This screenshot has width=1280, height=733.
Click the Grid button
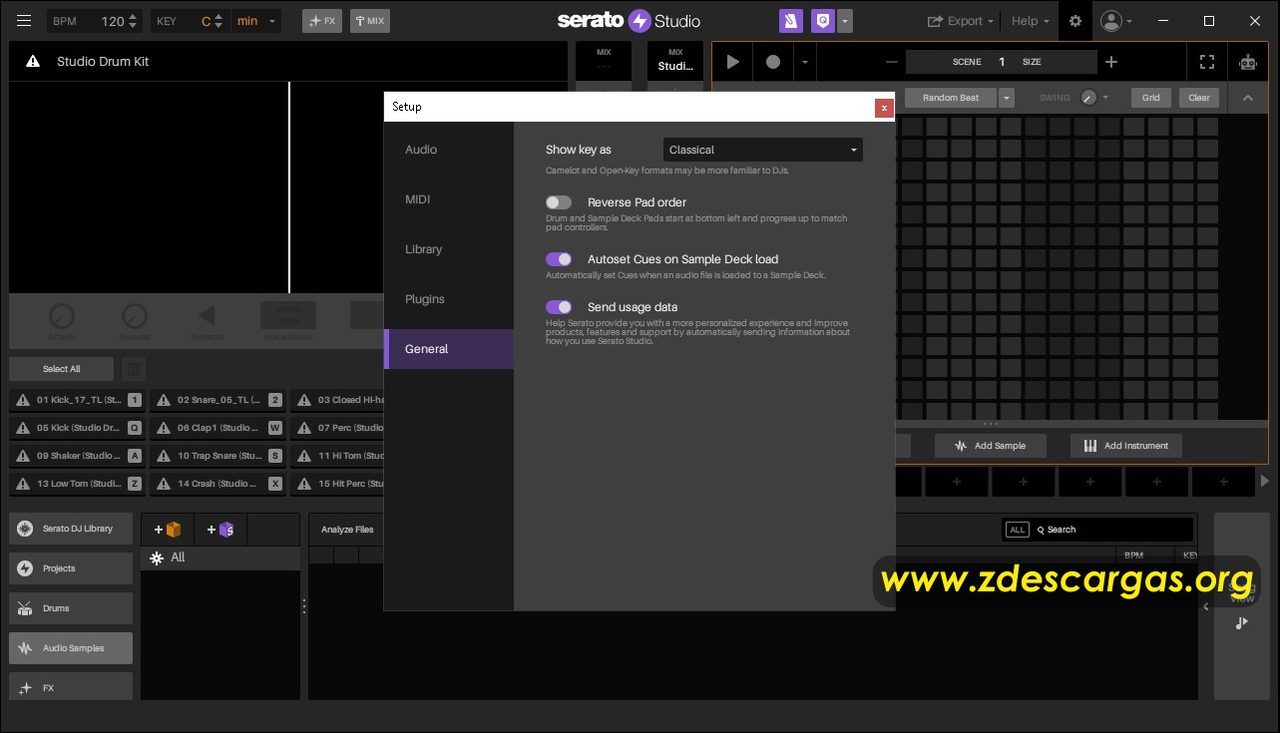point(1151,98)
